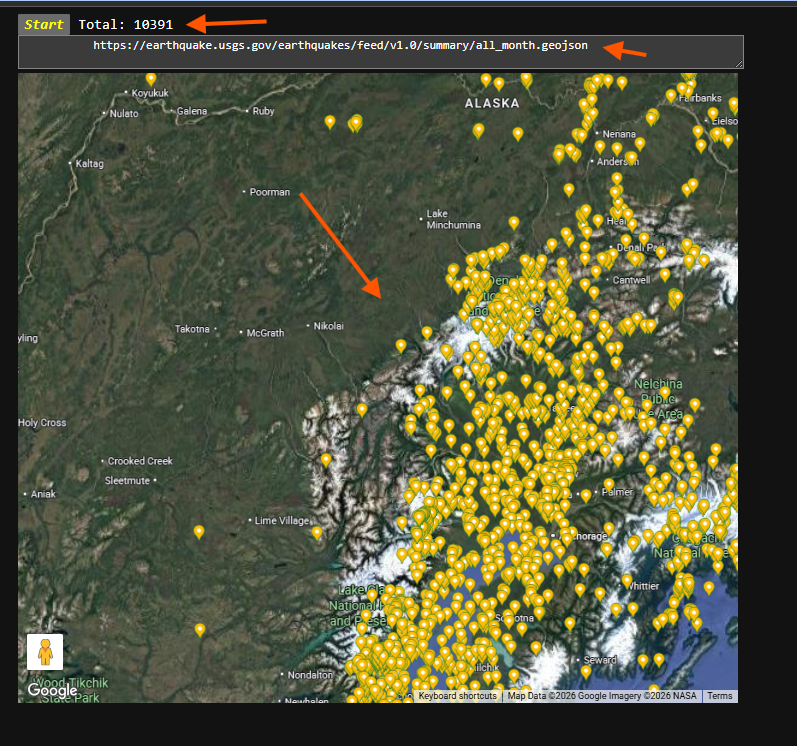Image resolution: width=797 pixels, height=746 pixels.
Task: Click the marker just east of Lime Village
Action: coord(317,533)
